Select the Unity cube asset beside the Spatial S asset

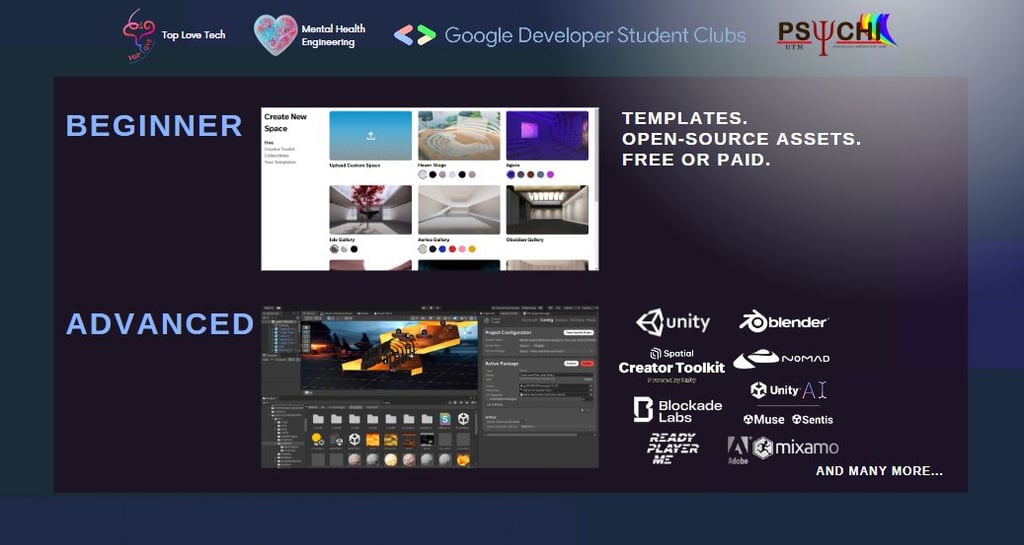(463, 419)
